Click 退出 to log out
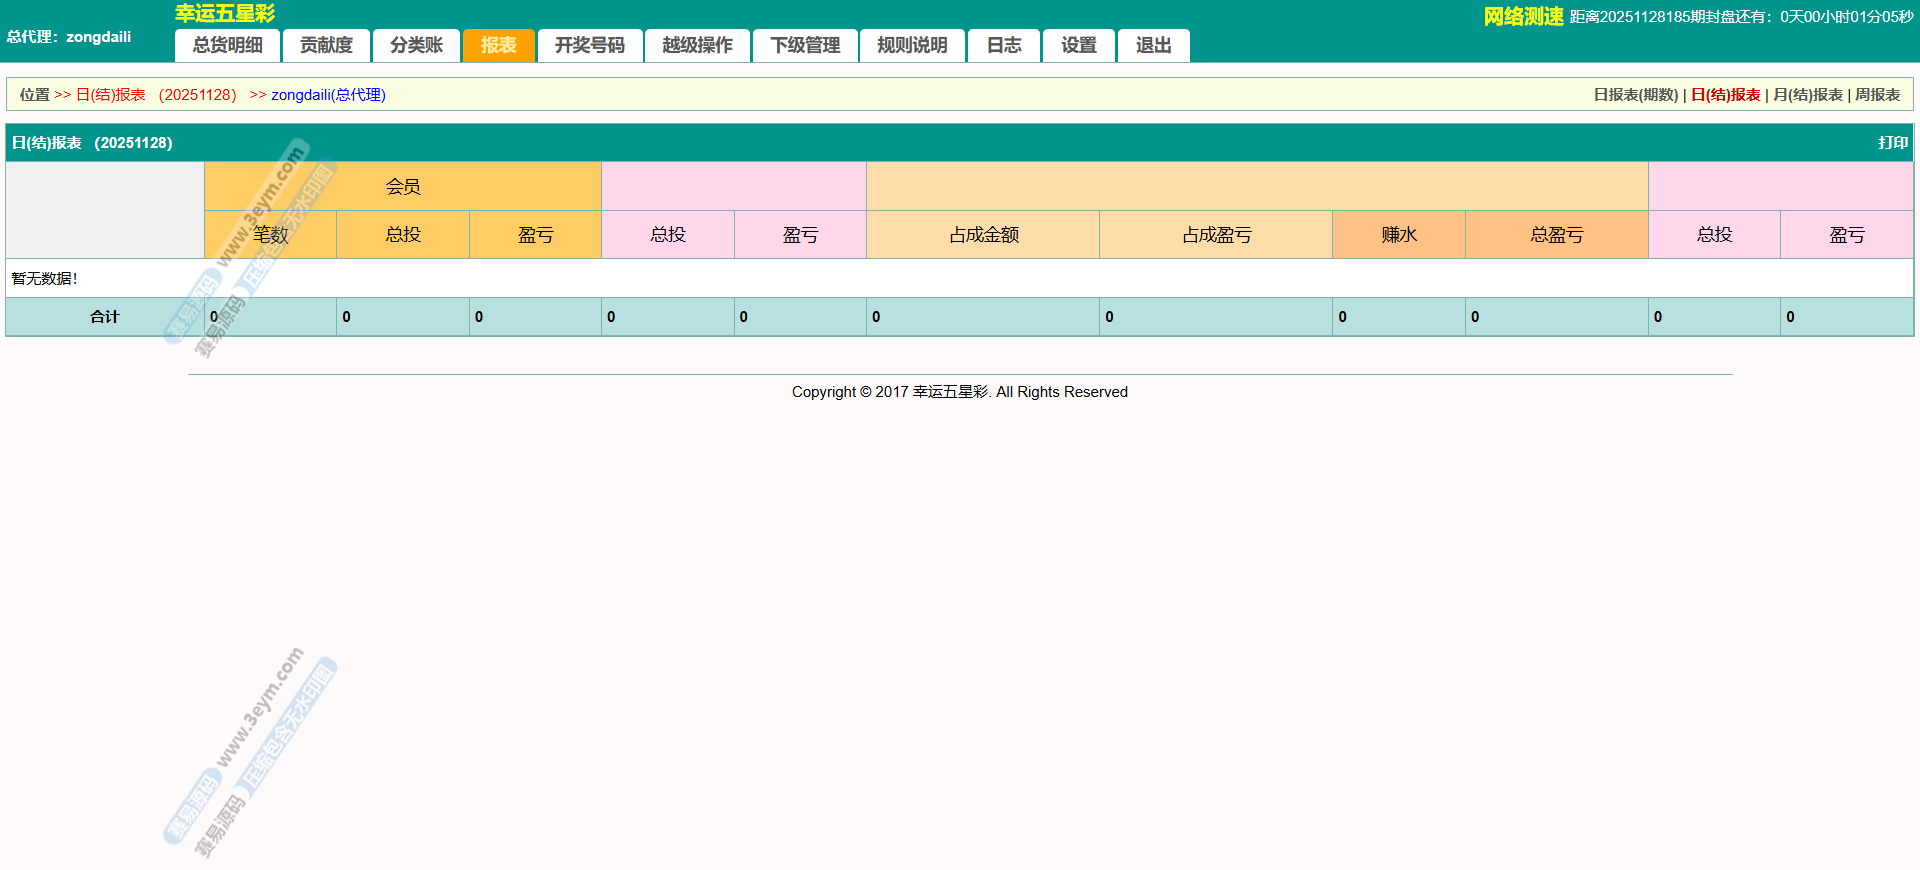Viewport: 1920px width, 870px height. click(1153, 45)
